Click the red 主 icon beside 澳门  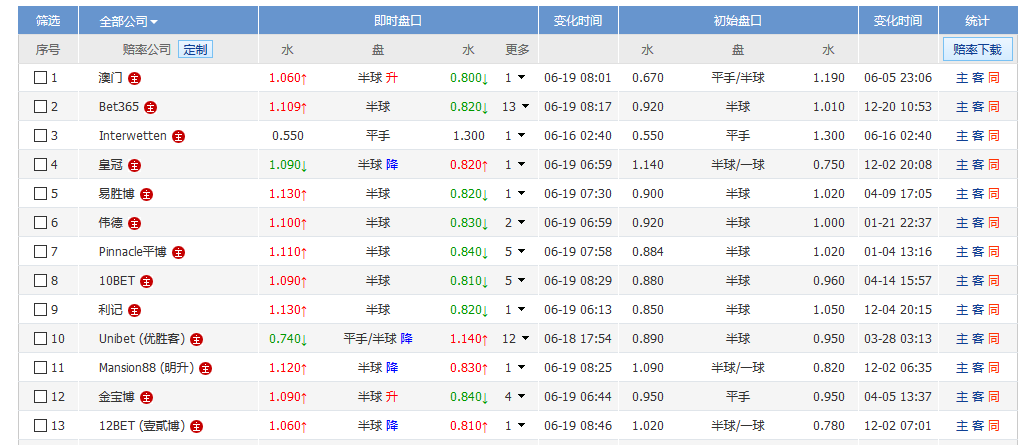pyautogui.click(x=134, y=78)
